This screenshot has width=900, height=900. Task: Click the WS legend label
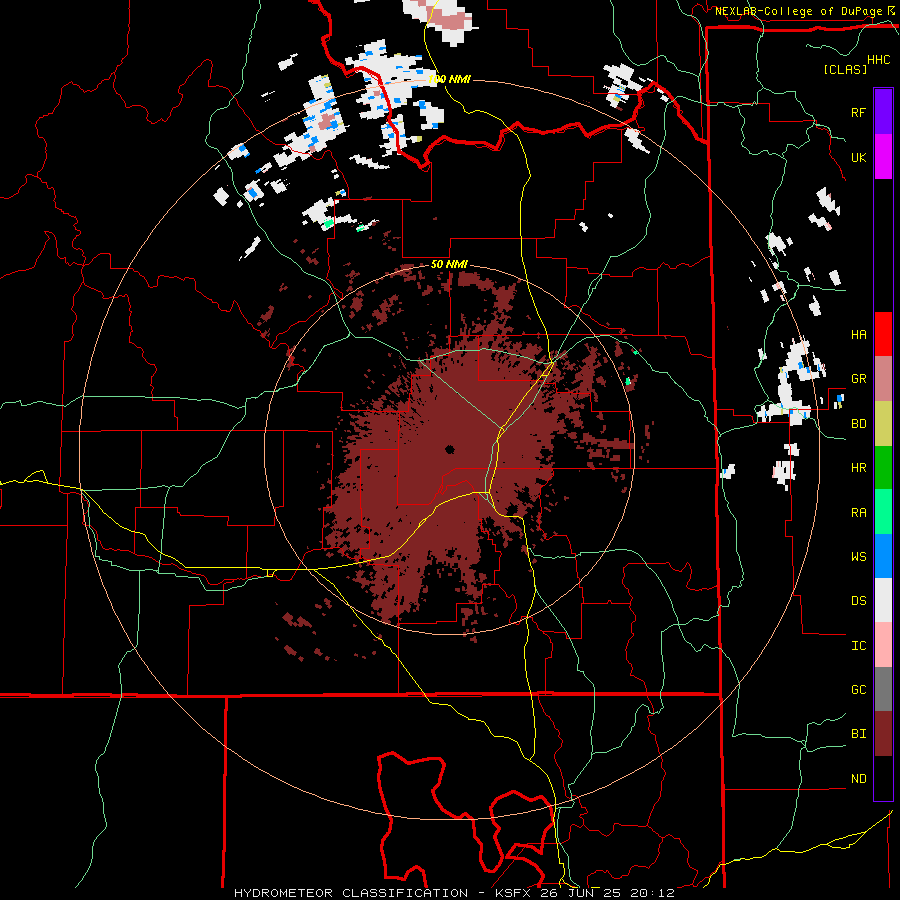coord(858,556)
